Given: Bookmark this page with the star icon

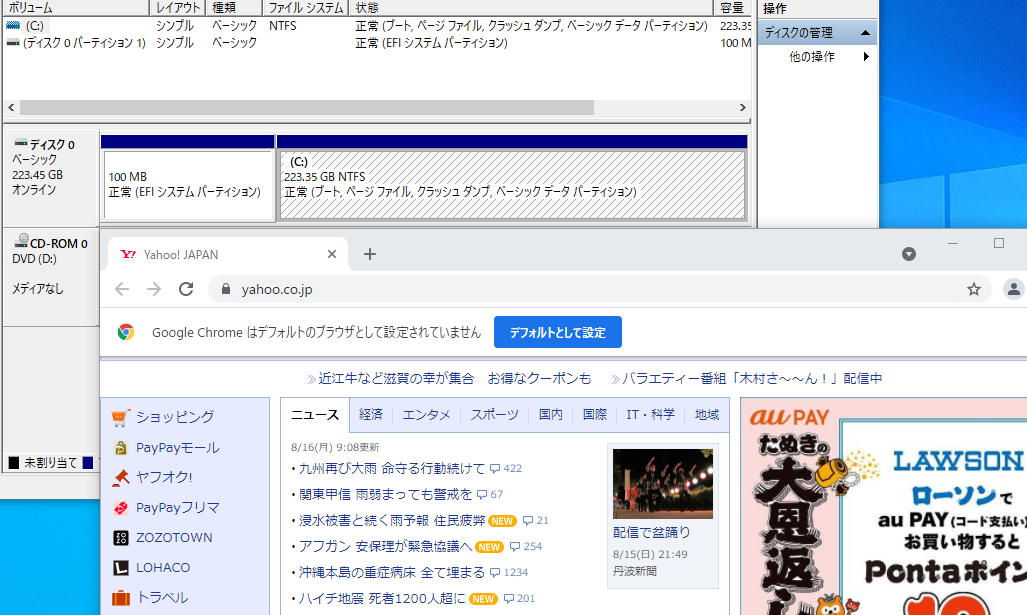Looking at the screenshot, I should [x=974, y=289].
